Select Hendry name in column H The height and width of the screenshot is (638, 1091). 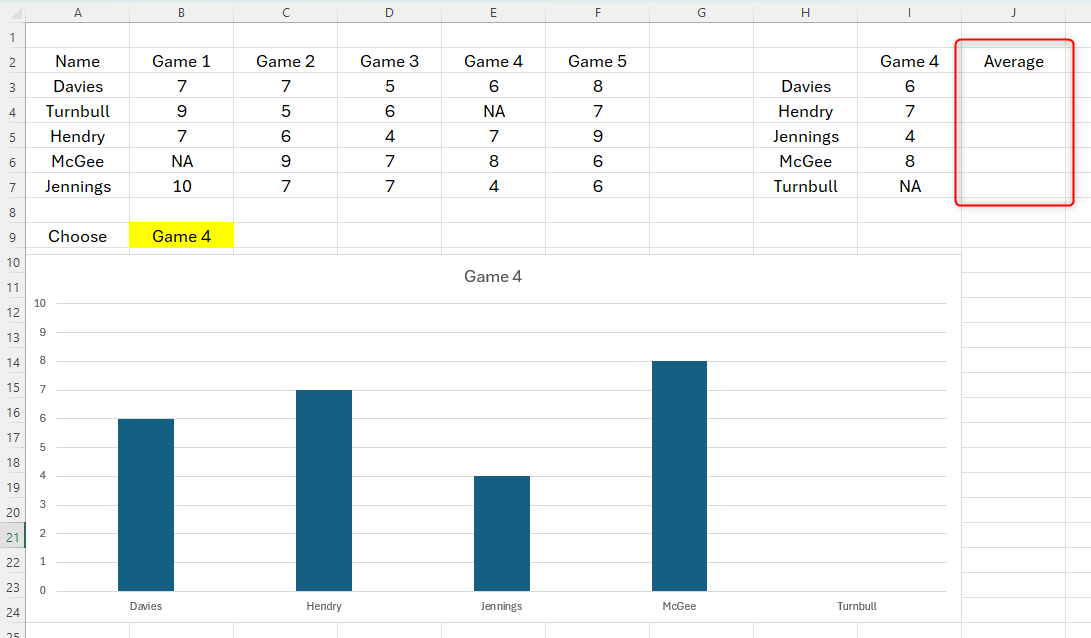(806, 111)
